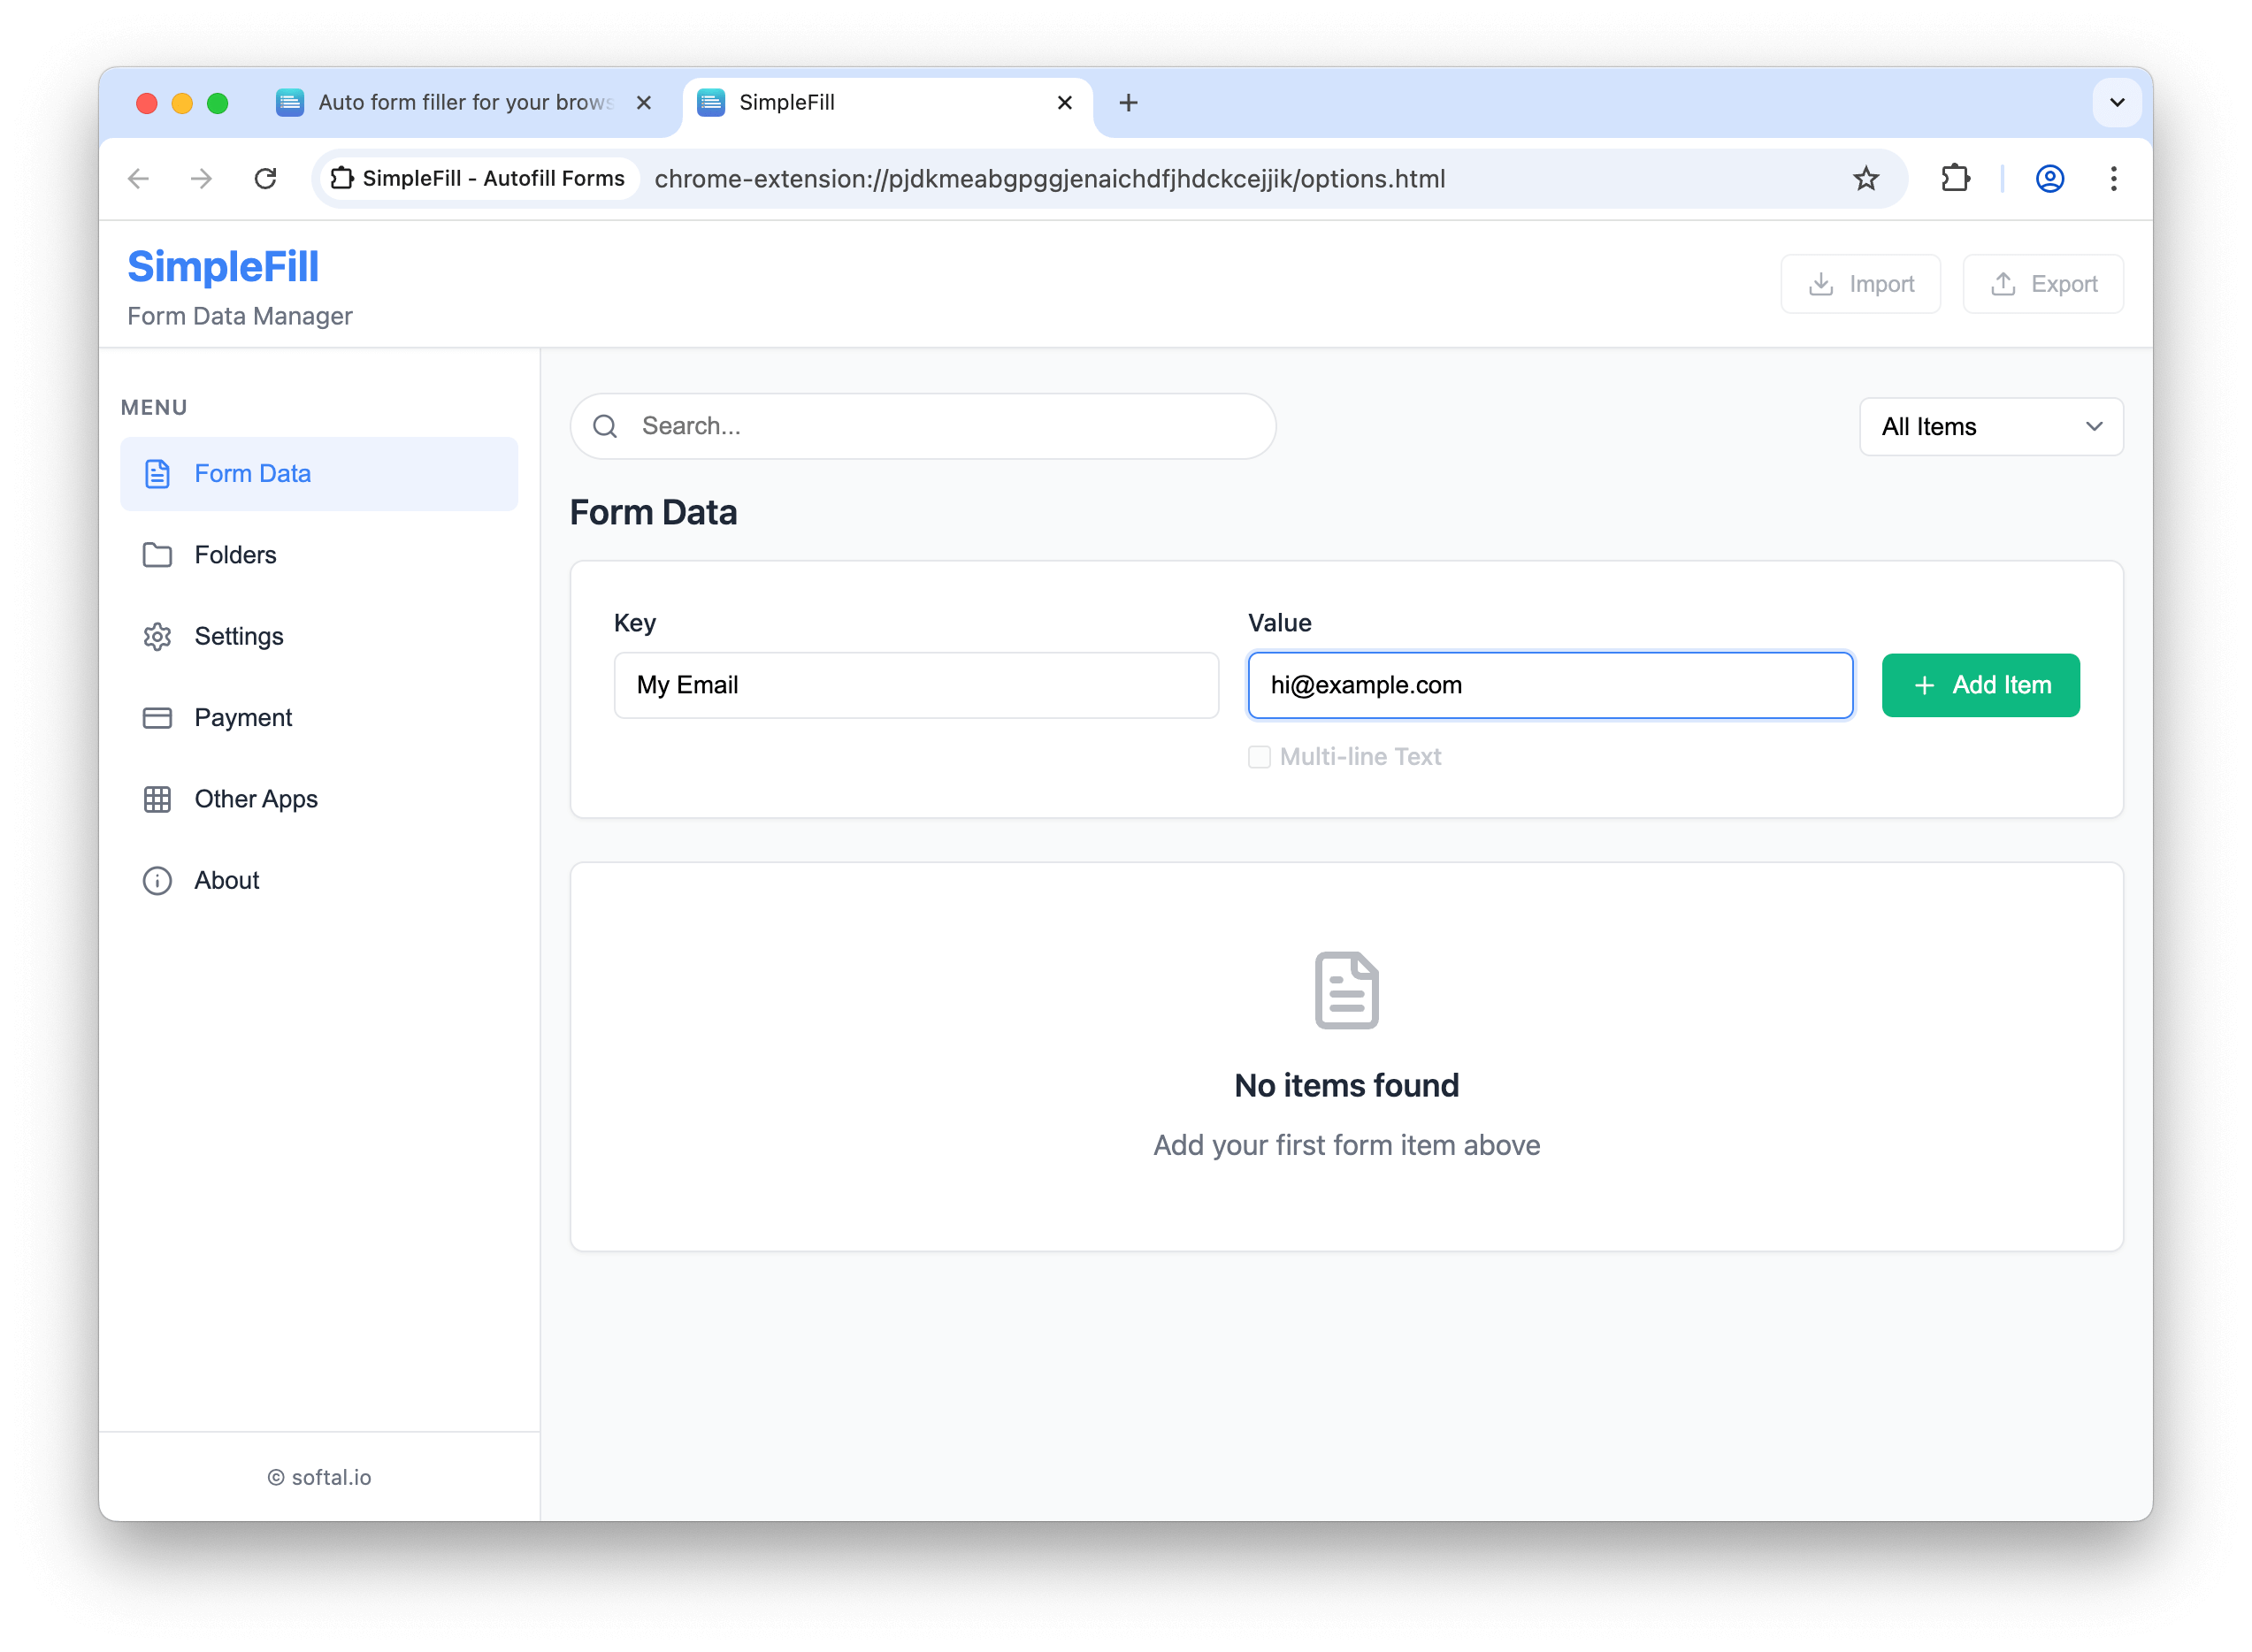This screenshot has height=1652, width=2252.
Task: Go to Settings in the sidebar
Action: 319,636
